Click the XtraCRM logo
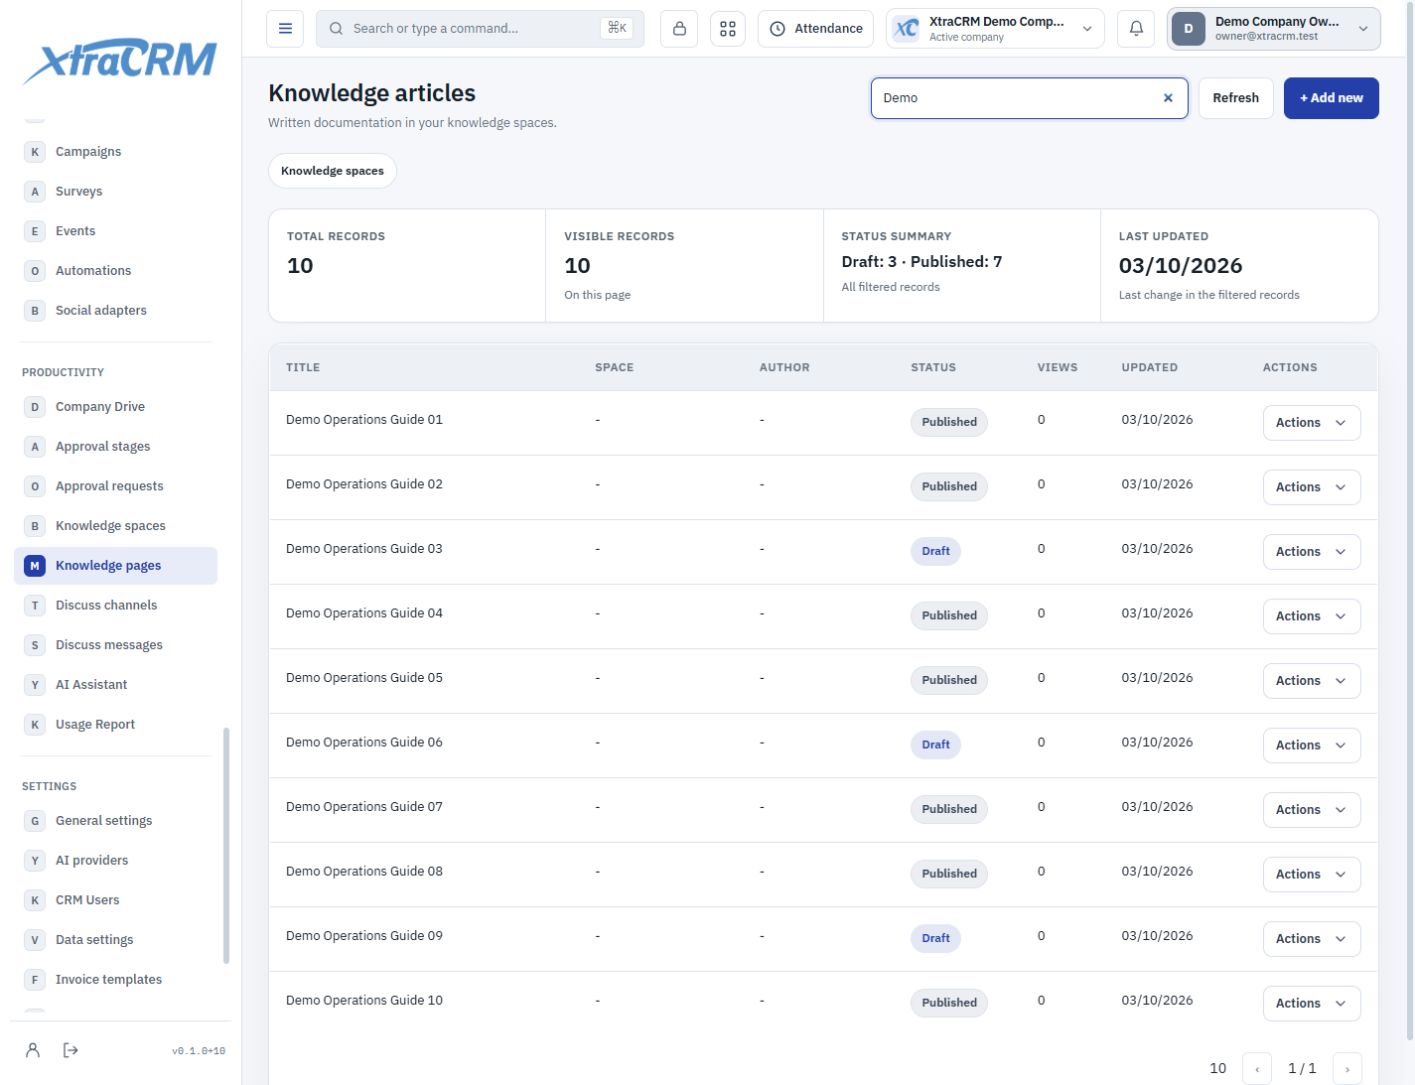This screenshot has width=1415, height=1085. tap(120, 61)
